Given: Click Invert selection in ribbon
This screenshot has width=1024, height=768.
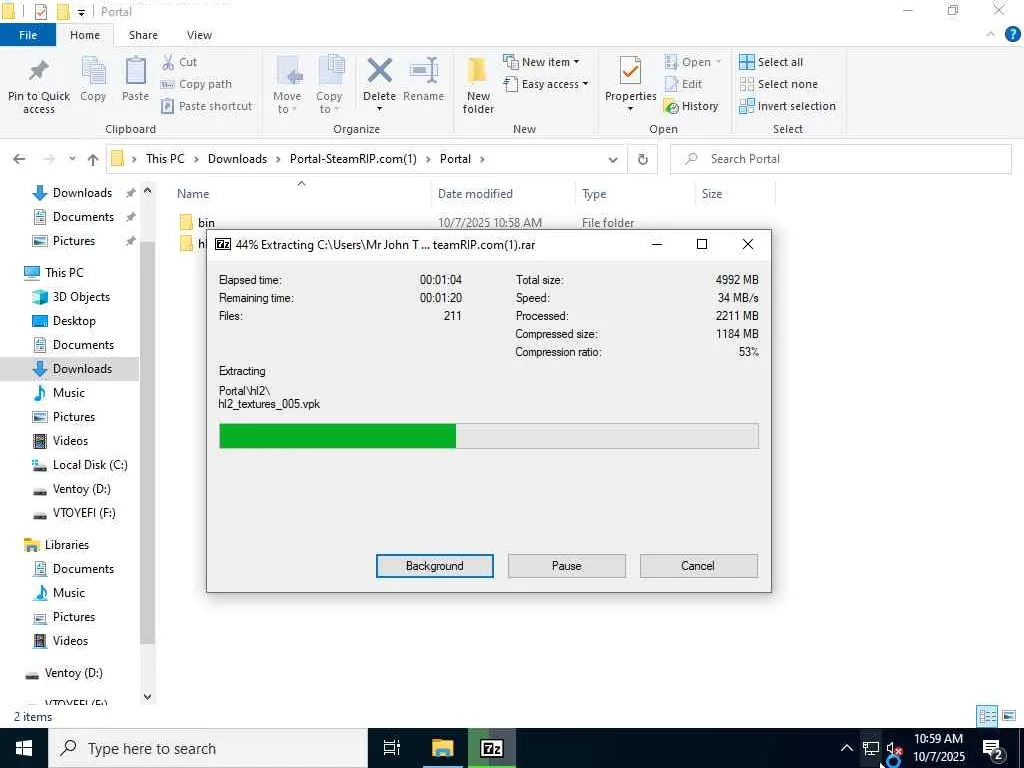Looking at the screenshot, I should [x=787, y=106].
